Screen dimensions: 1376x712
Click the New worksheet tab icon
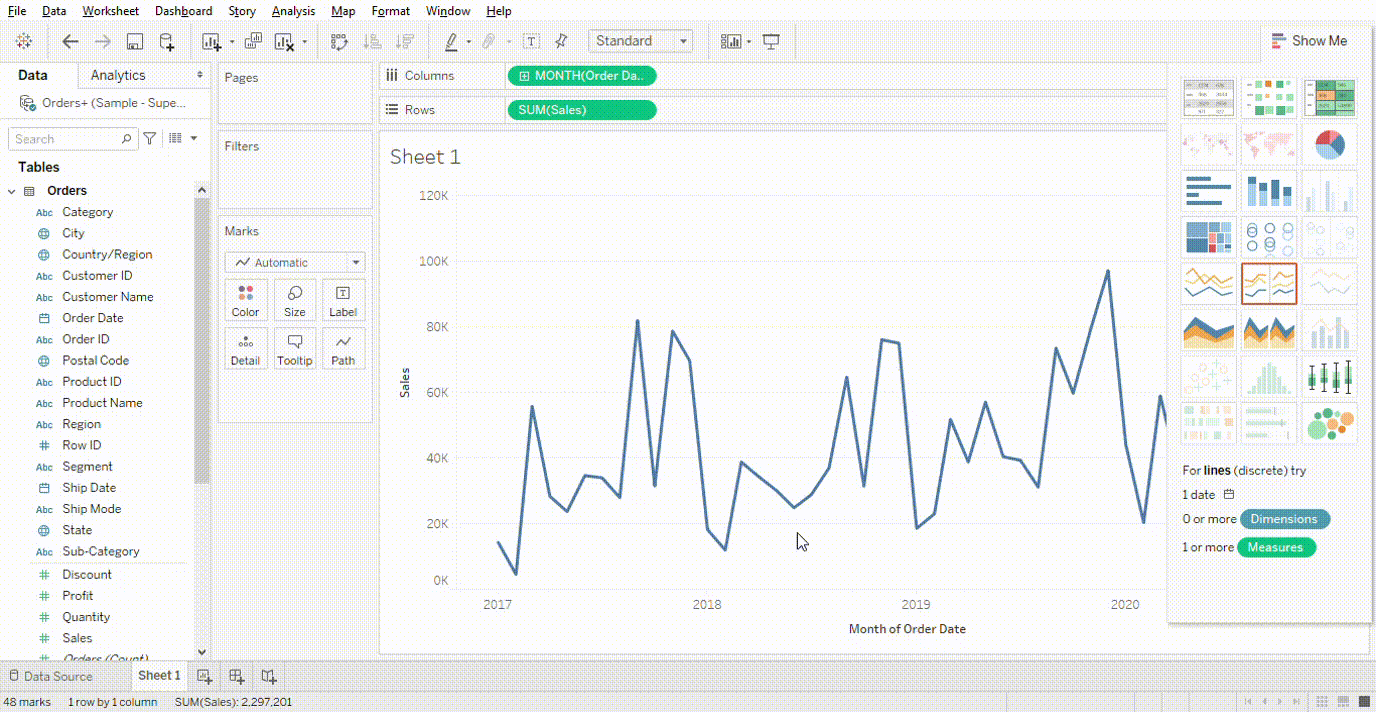(204, 676)
